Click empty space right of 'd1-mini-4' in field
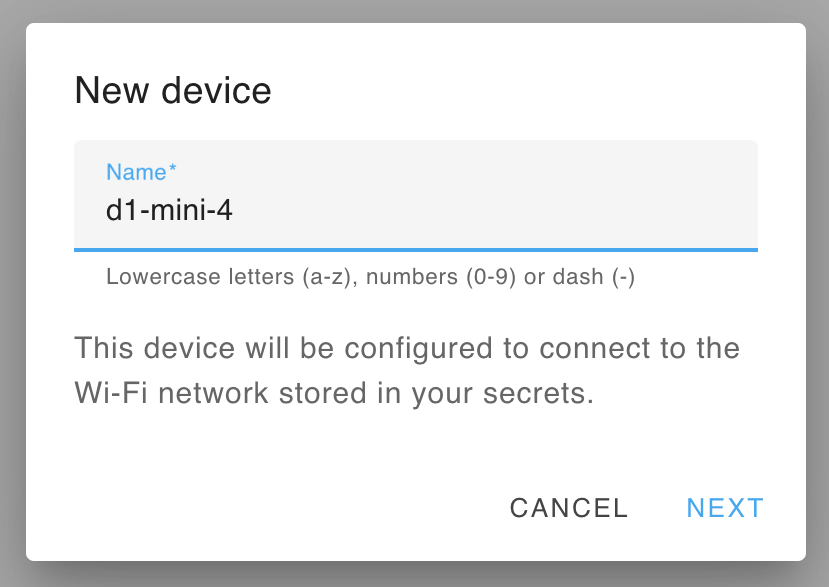 [500, 211]
